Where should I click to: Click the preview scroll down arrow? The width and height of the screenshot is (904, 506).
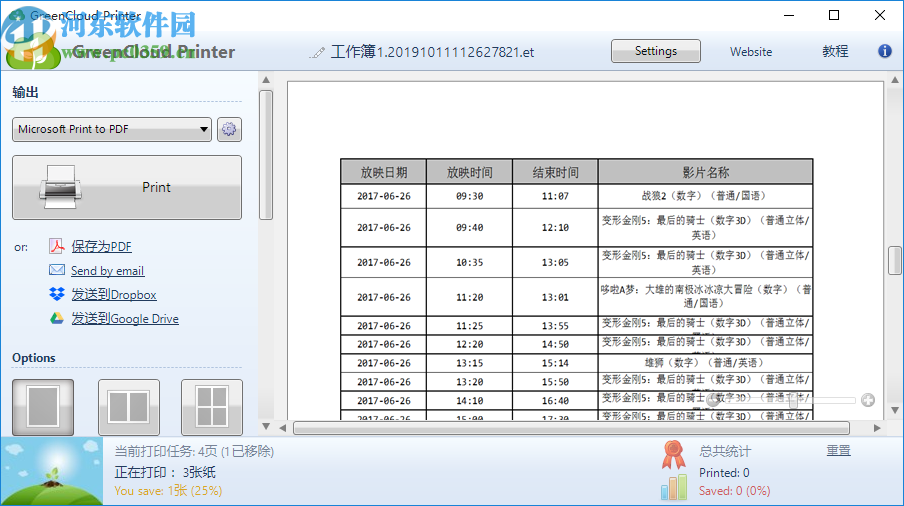(x=895, y=410)
